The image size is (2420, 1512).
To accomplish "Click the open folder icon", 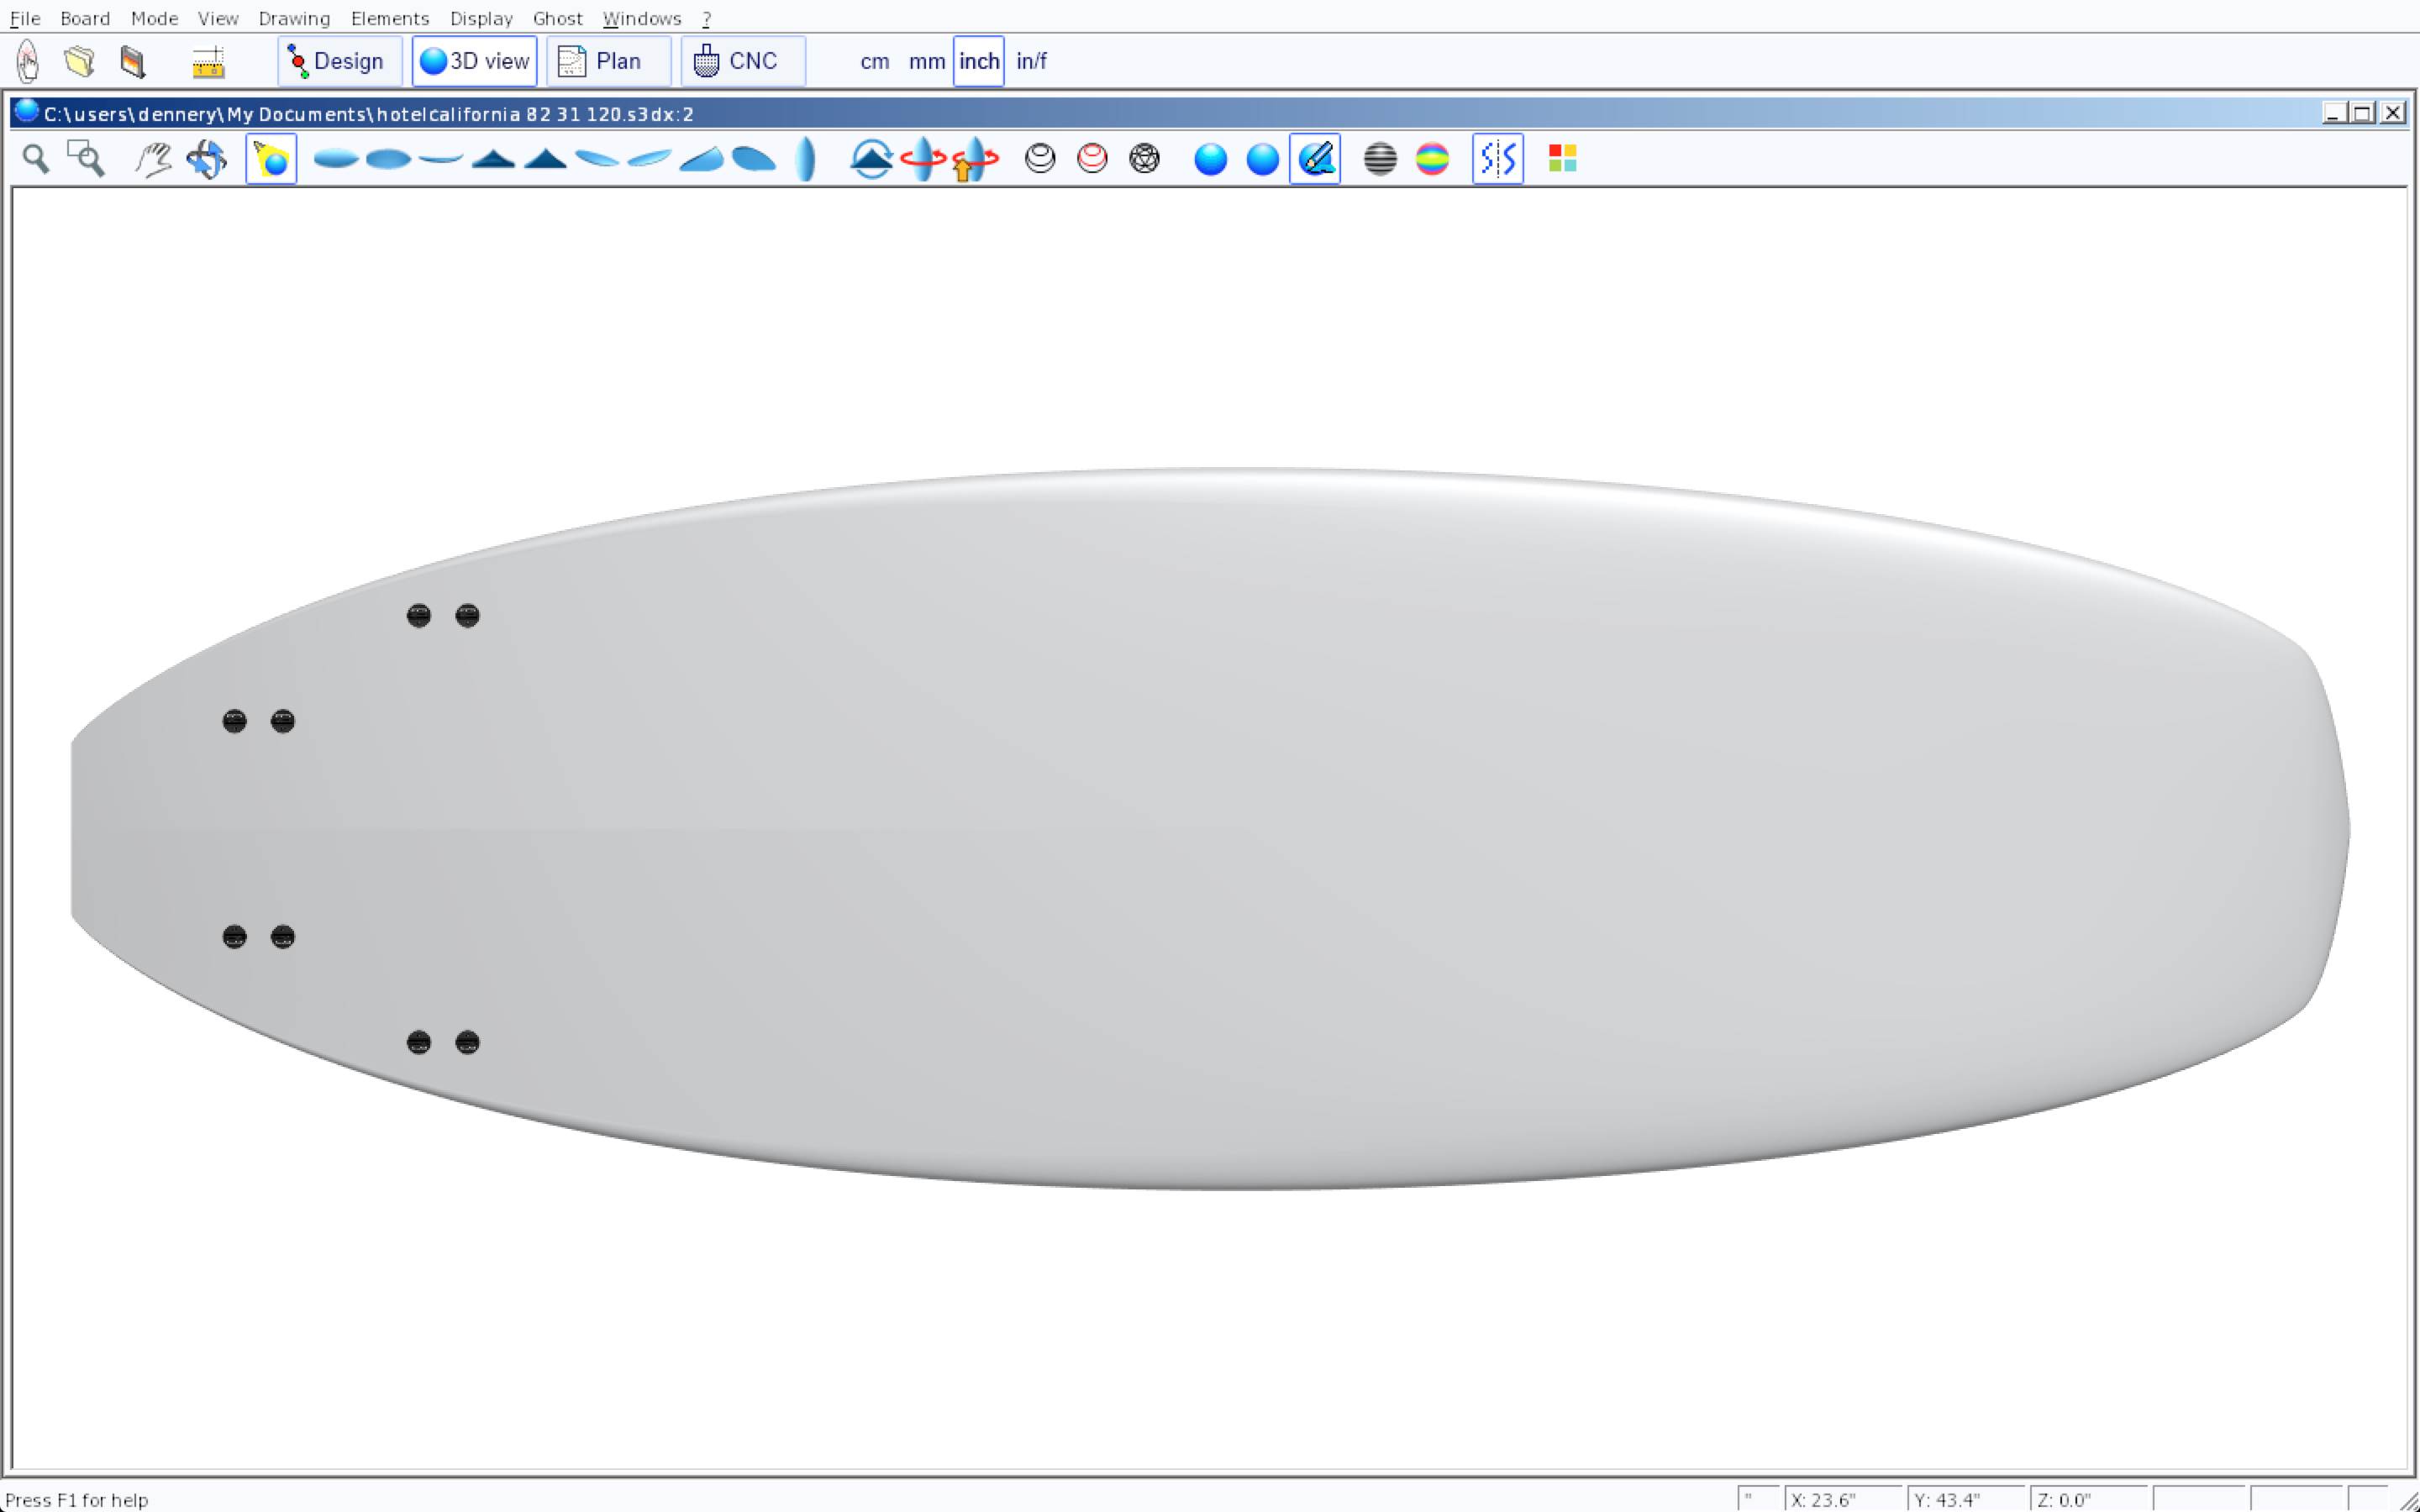I will (80, 62).
